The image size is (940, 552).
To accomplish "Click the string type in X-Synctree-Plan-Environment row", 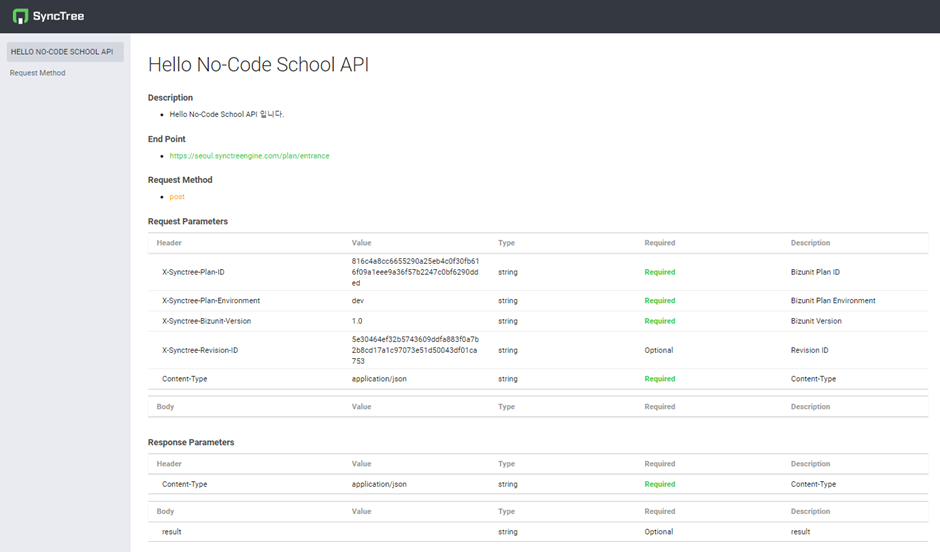I will point(508,301).
